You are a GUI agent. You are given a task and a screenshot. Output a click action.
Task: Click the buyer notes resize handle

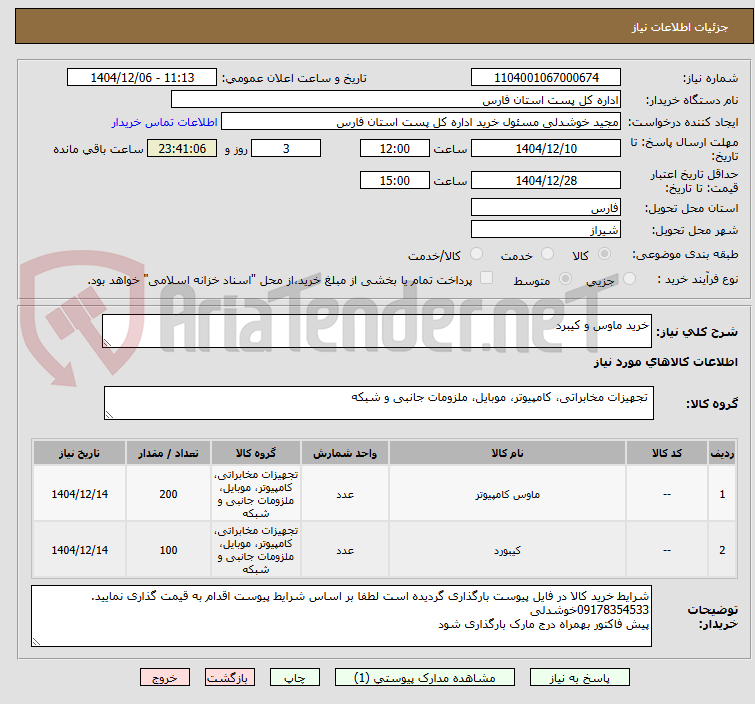(36, 641)
